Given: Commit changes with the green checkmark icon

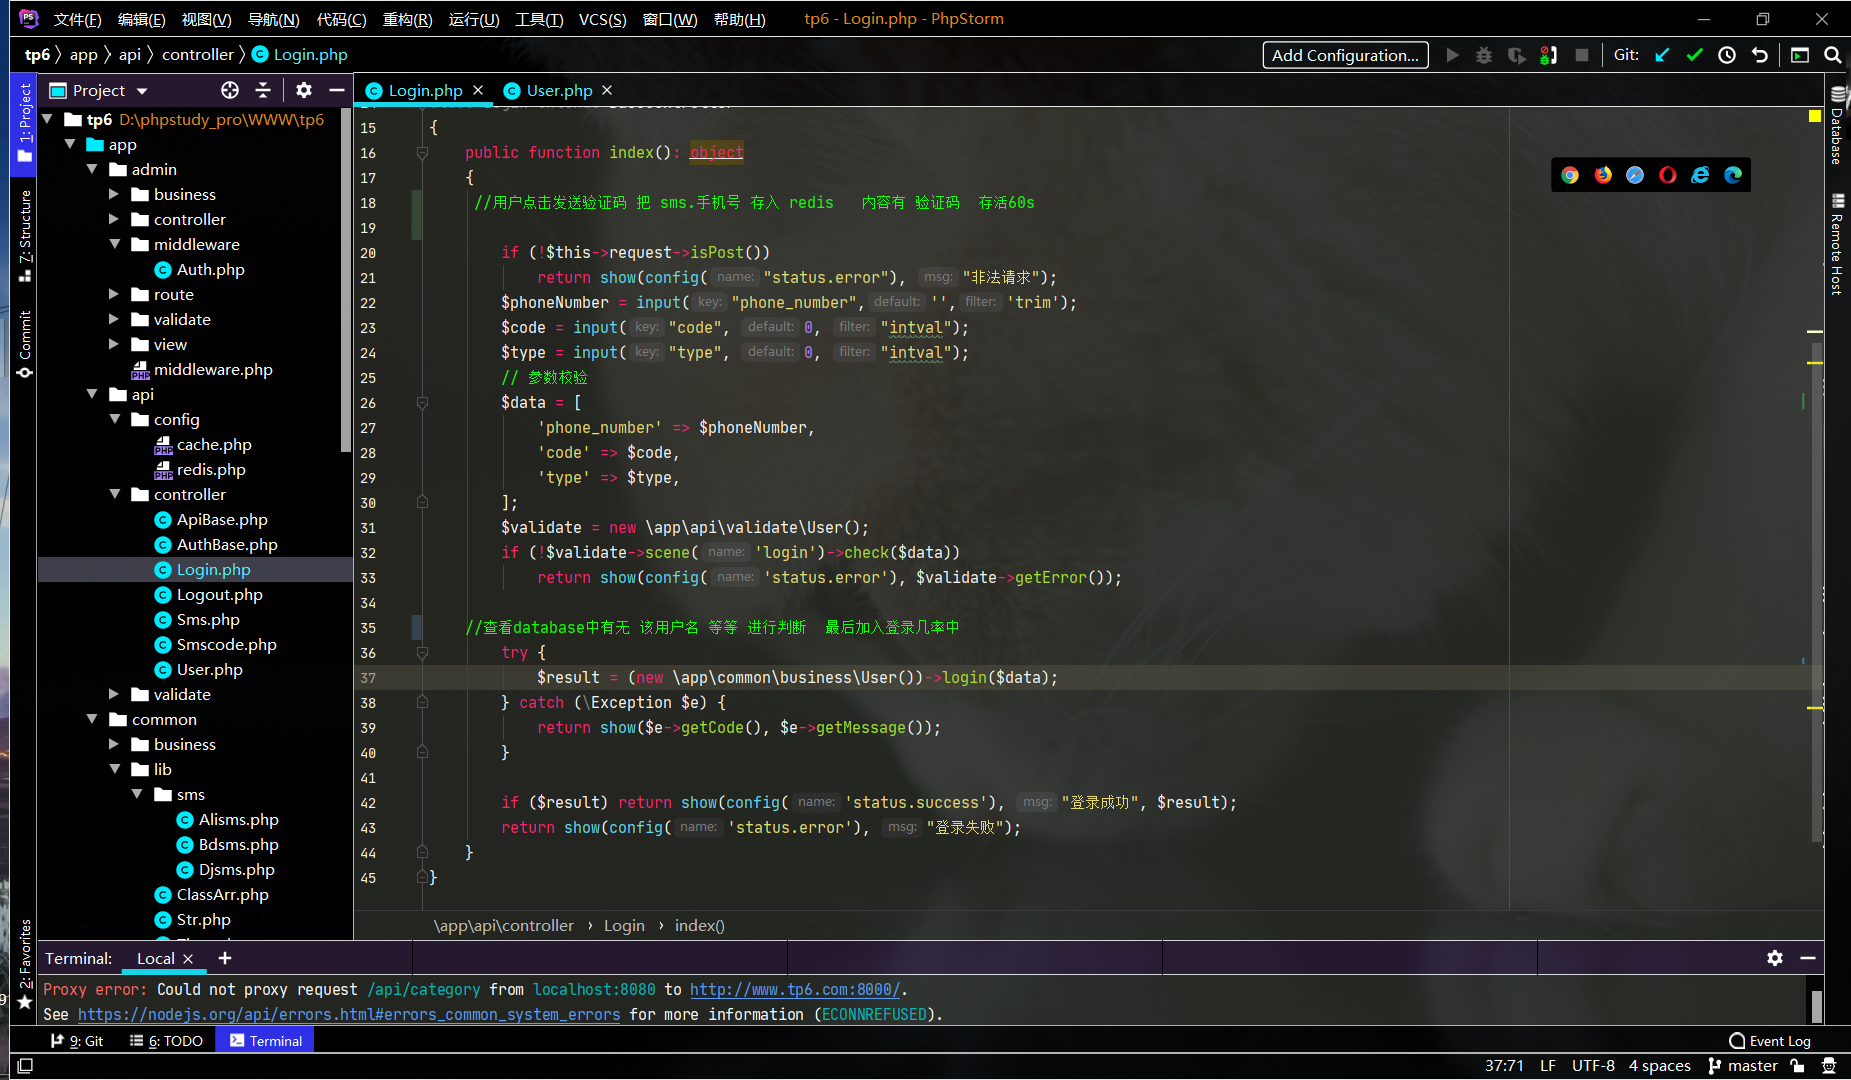Looking at the screenshot, I should (x=1694, y=55).
